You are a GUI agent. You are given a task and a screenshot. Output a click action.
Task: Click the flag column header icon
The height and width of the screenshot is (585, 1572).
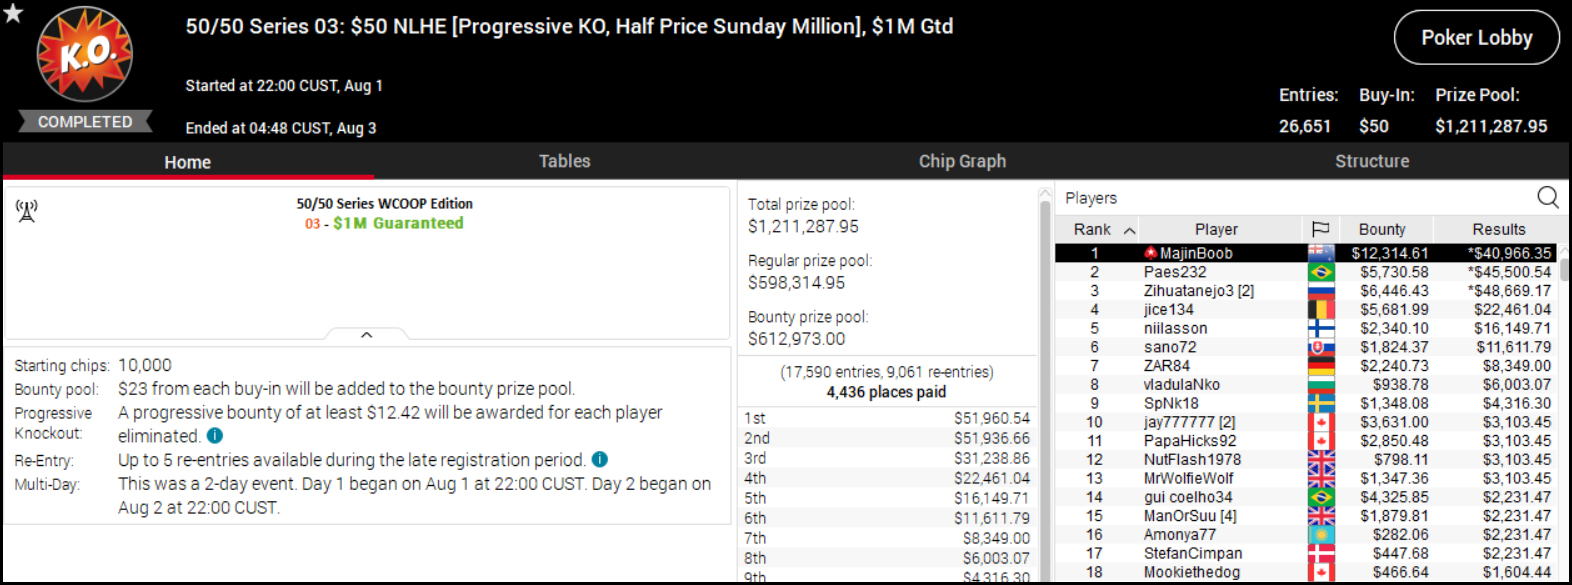[x=1320, y=229]
